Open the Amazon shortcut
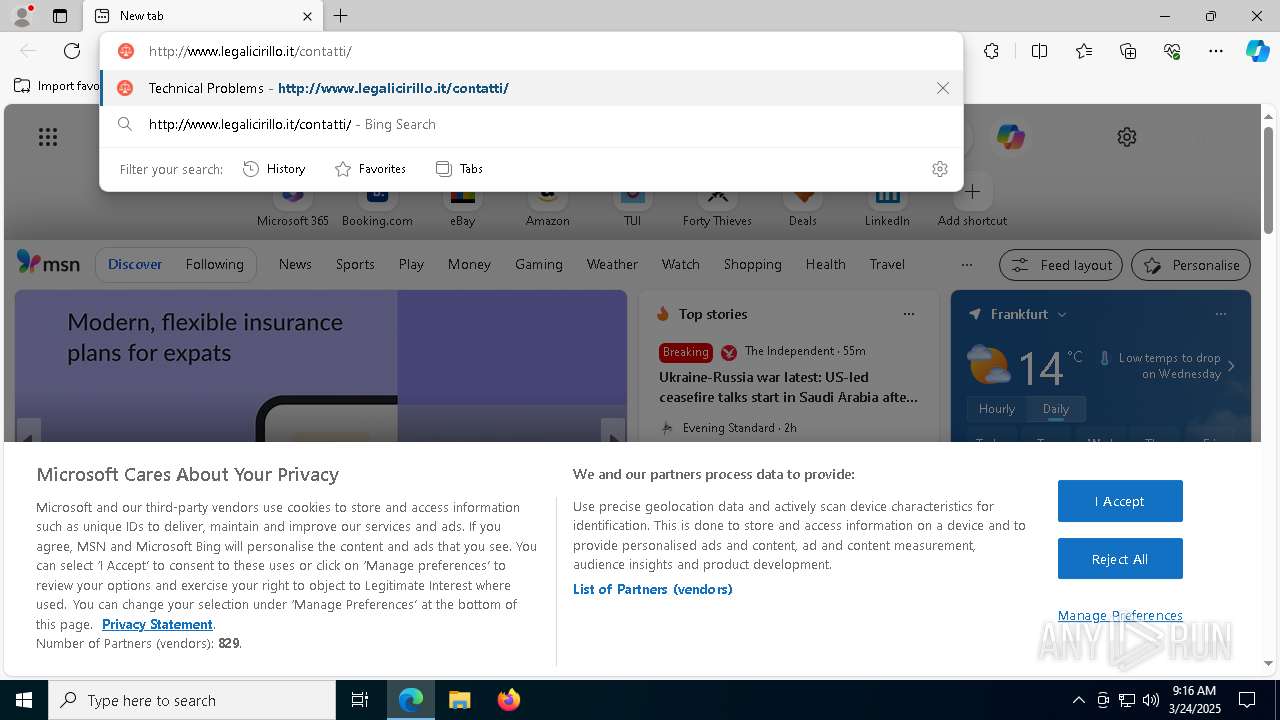The width and height of the screenshot is (1280, 720). (x=547, y=206)
